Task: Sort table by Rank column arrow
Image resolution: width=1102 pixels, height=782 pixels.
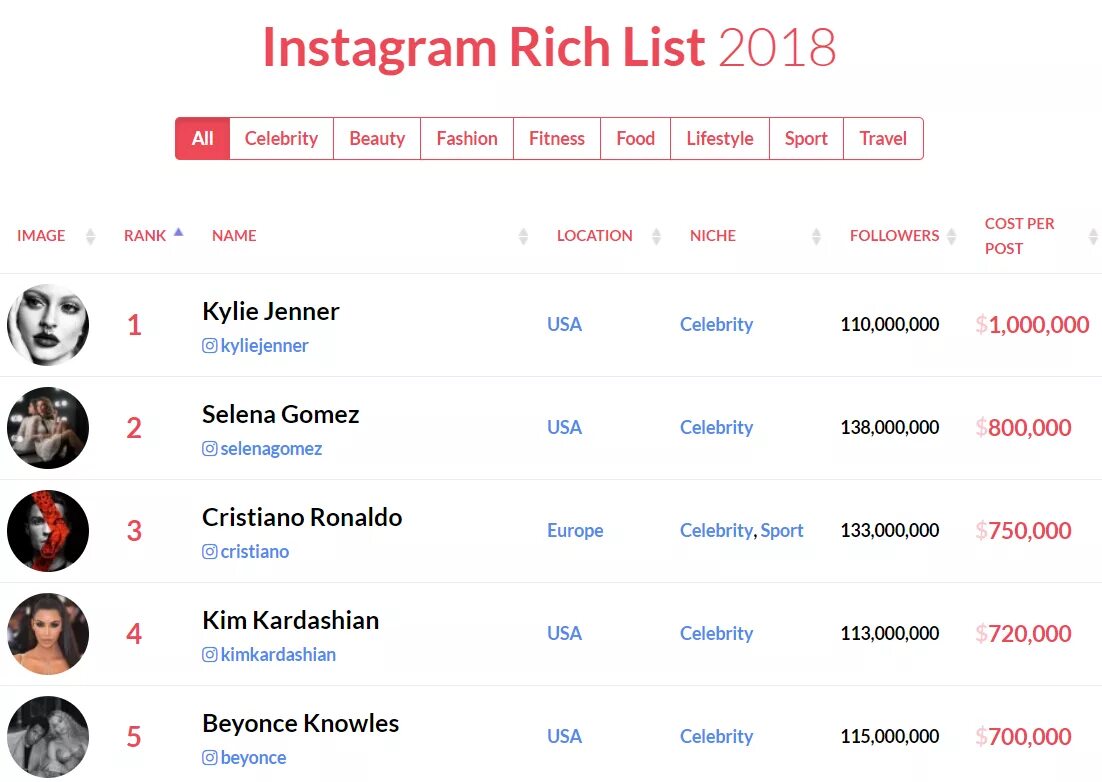Action: (x=178, y=232)
